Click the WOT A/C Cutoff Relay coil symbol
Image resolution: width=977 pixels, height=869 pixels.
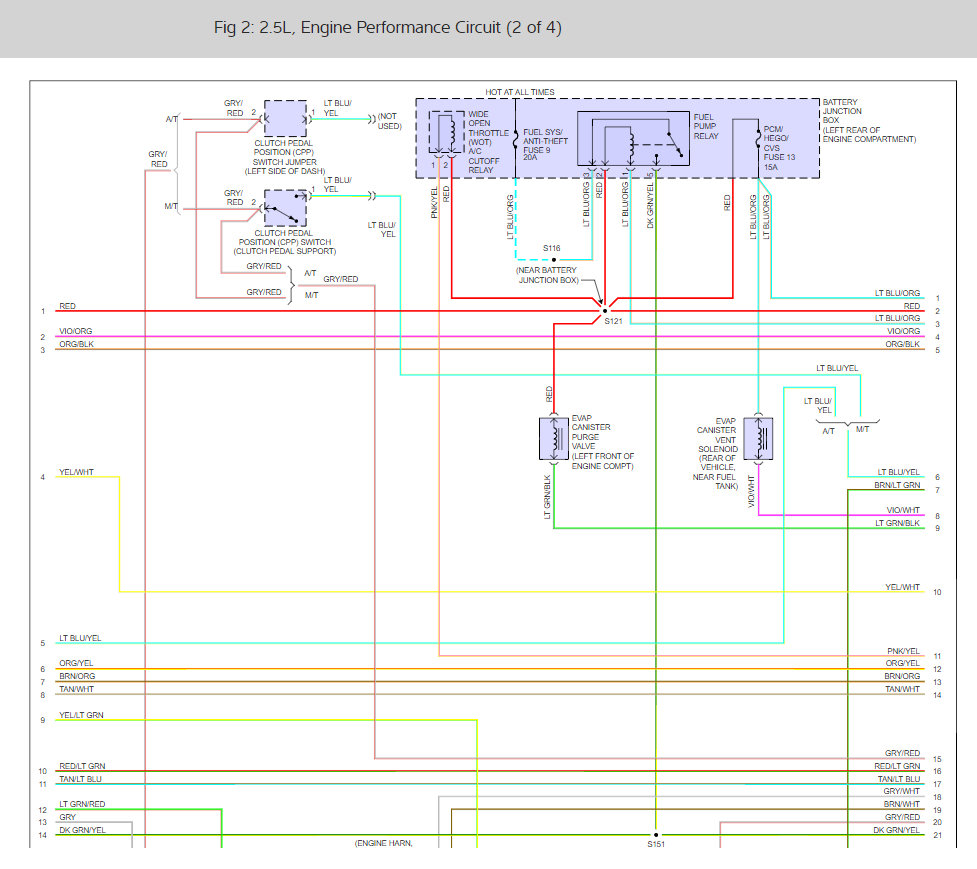point(446,132)
